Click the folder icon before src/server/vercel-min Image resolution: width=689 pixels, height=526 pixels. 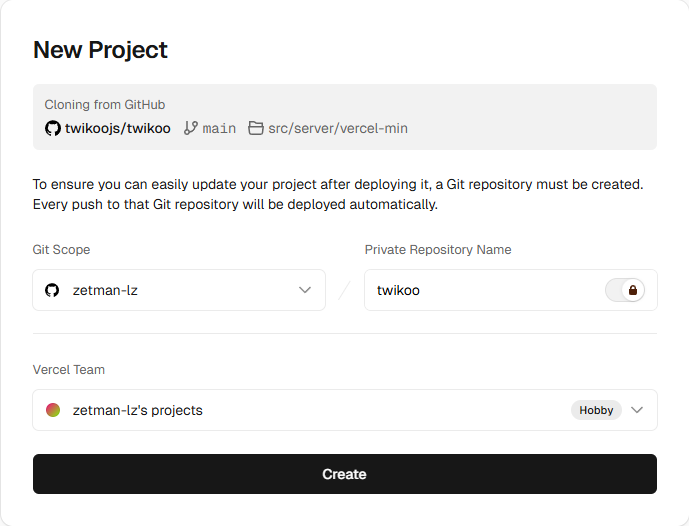tap(256, 129)
